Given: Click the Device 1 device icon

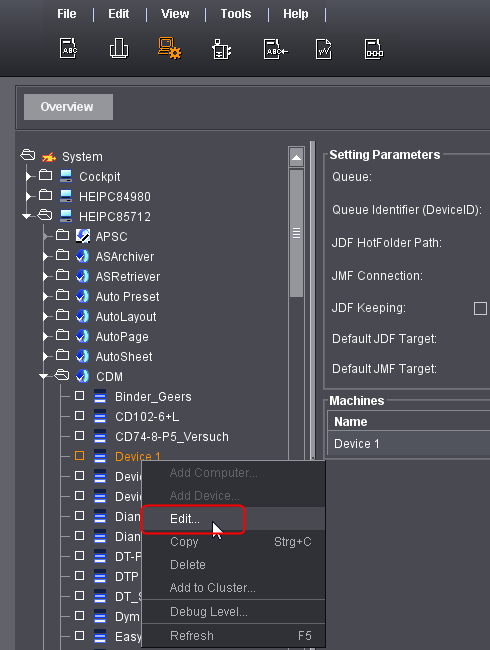Looking at the screenshot, I should pyautogui.click(x=100, y=456).
